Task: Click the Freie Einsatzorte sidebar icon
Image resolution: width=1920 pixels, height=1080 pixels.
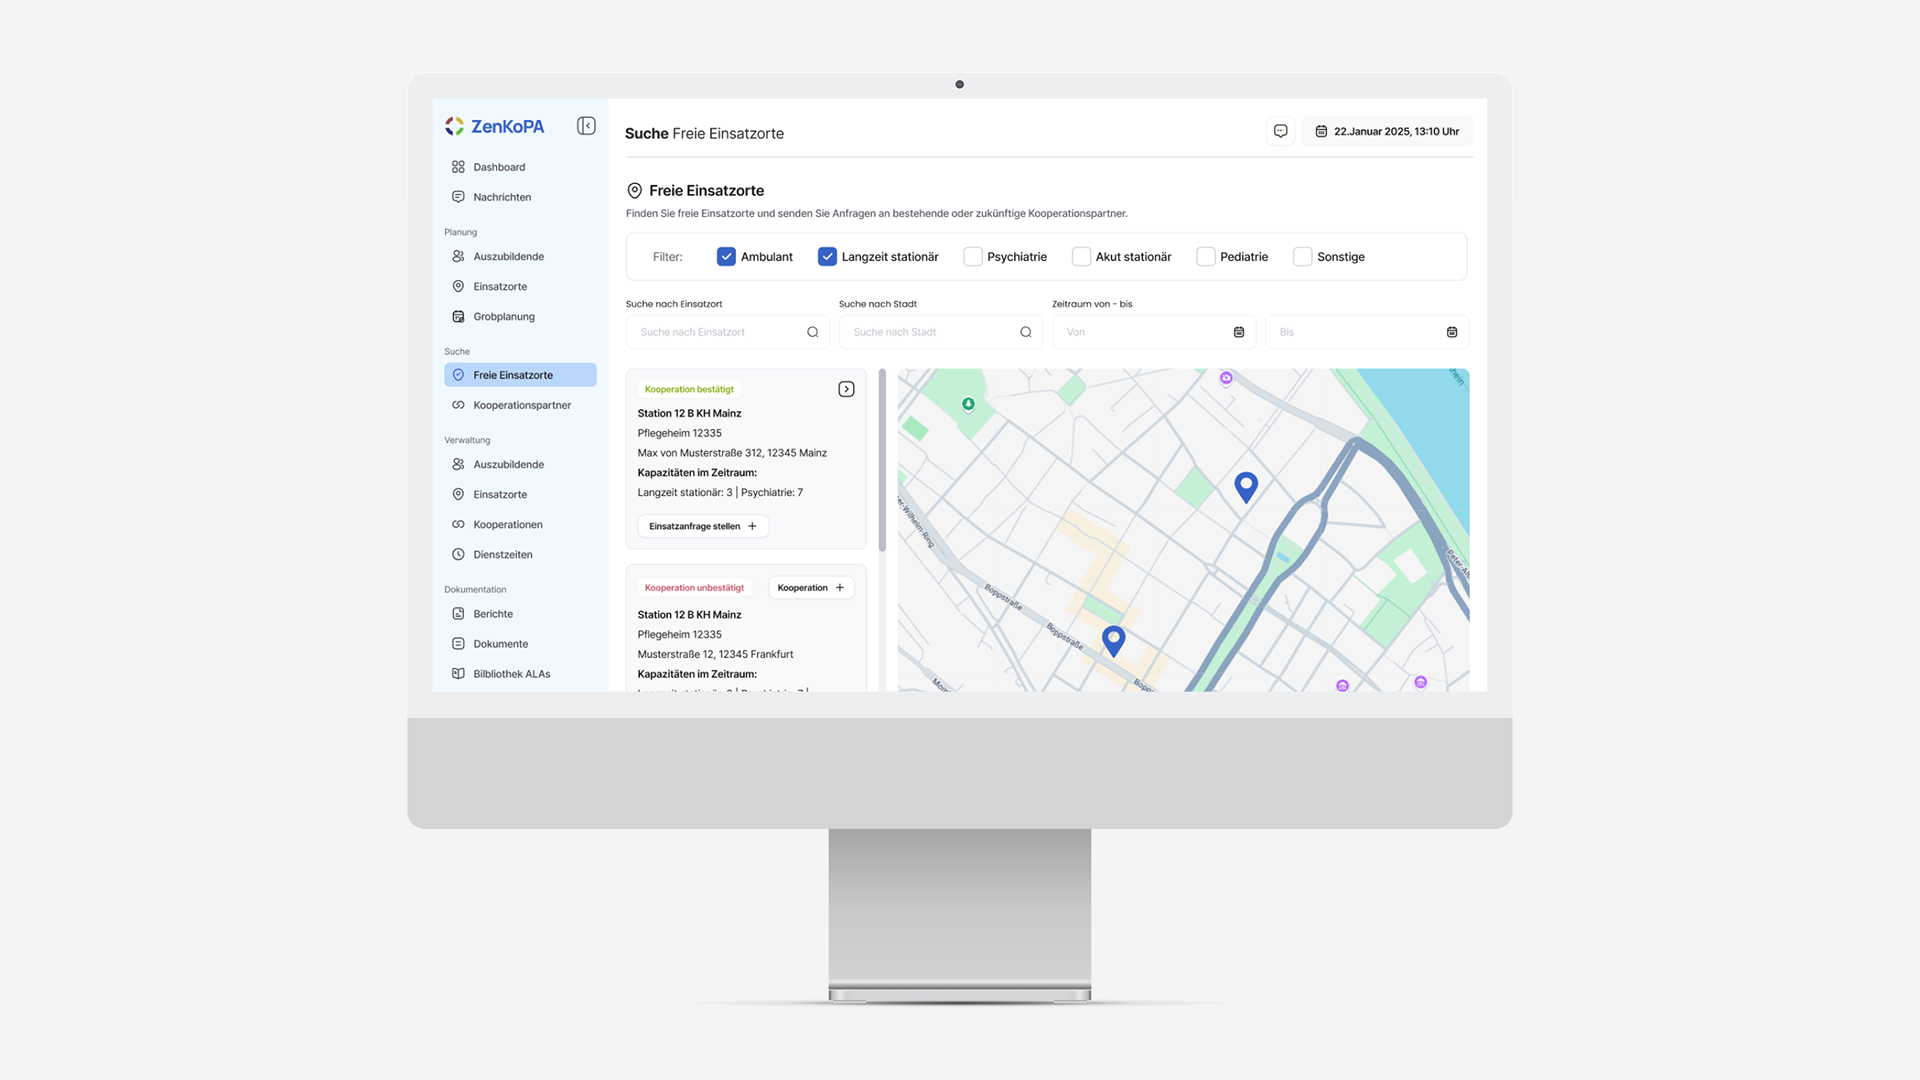Action: [458, 375]
